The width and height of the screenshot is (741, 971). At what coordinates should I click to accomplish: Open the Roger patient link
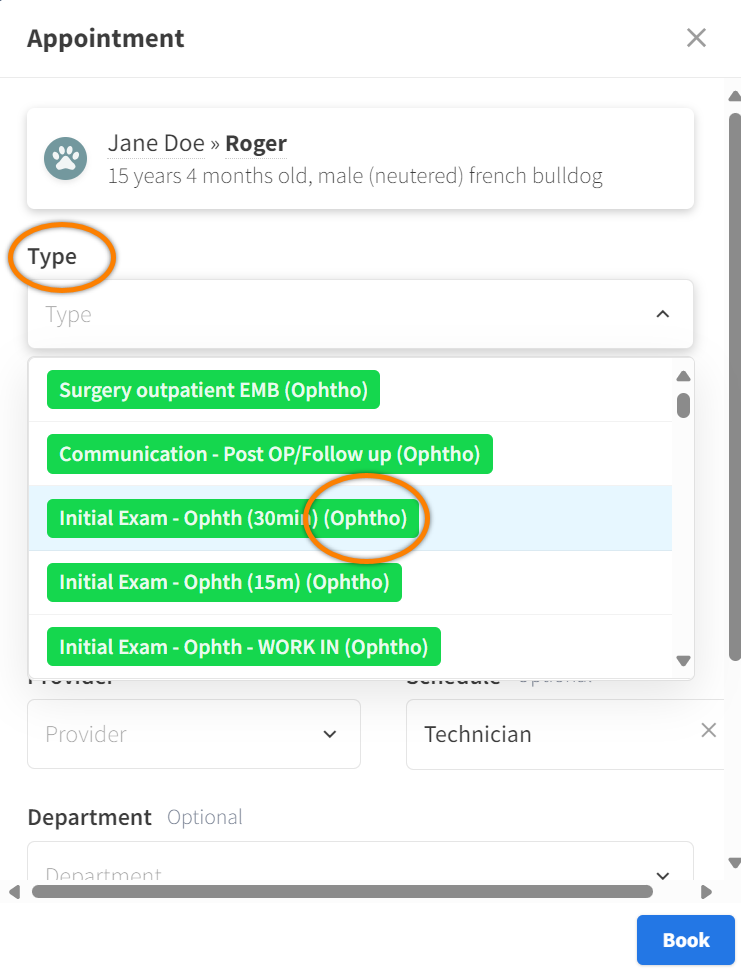[x=256, y=144]
